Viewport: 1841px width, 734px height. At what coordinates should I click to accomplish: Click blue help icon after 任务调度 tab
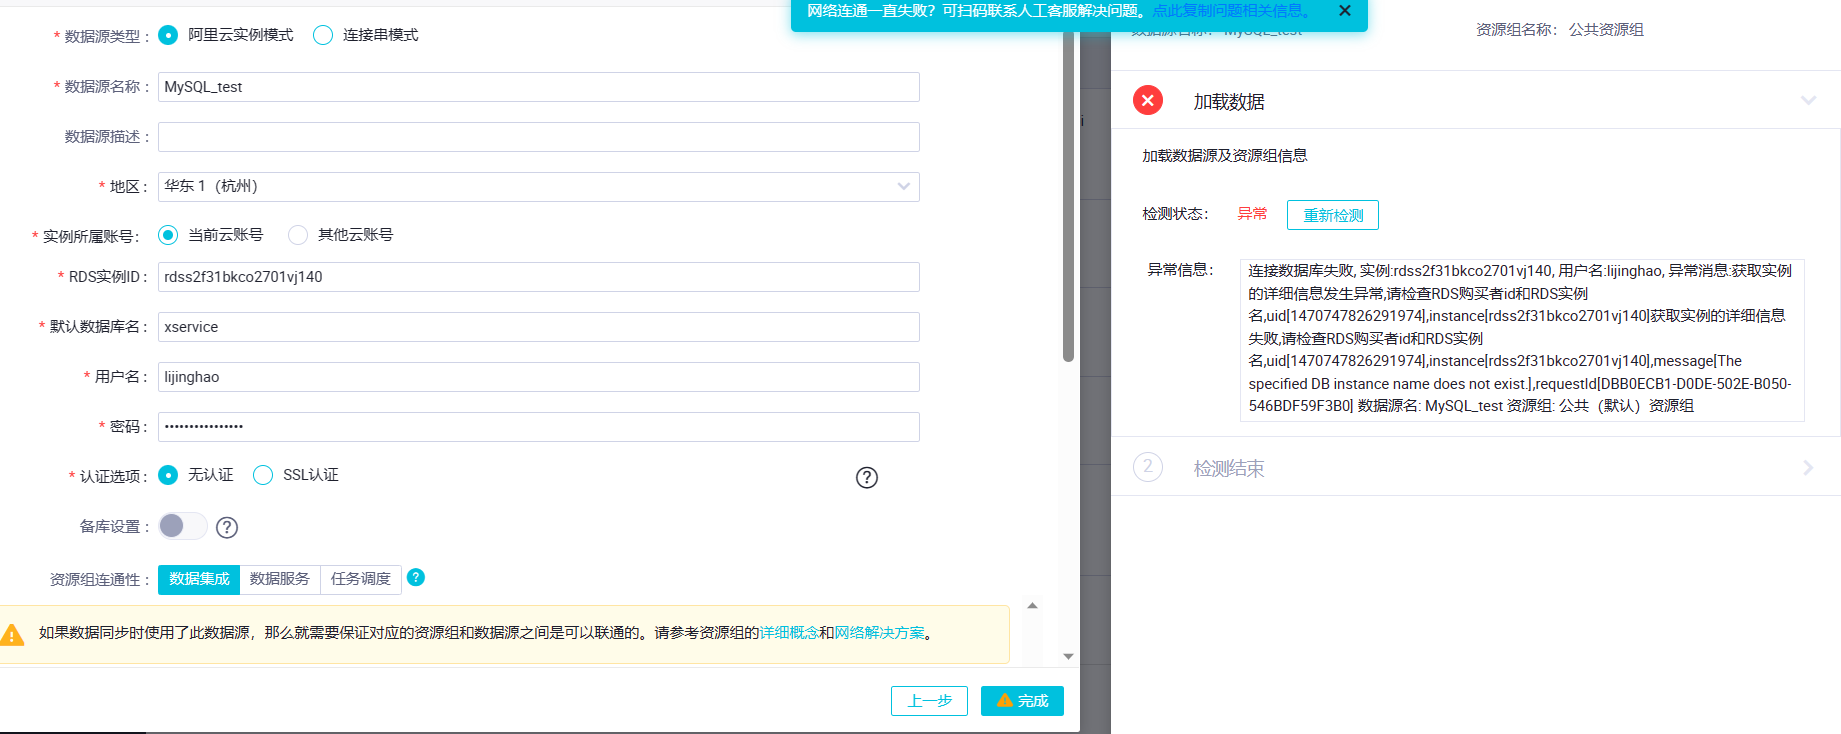click(416, 577)
